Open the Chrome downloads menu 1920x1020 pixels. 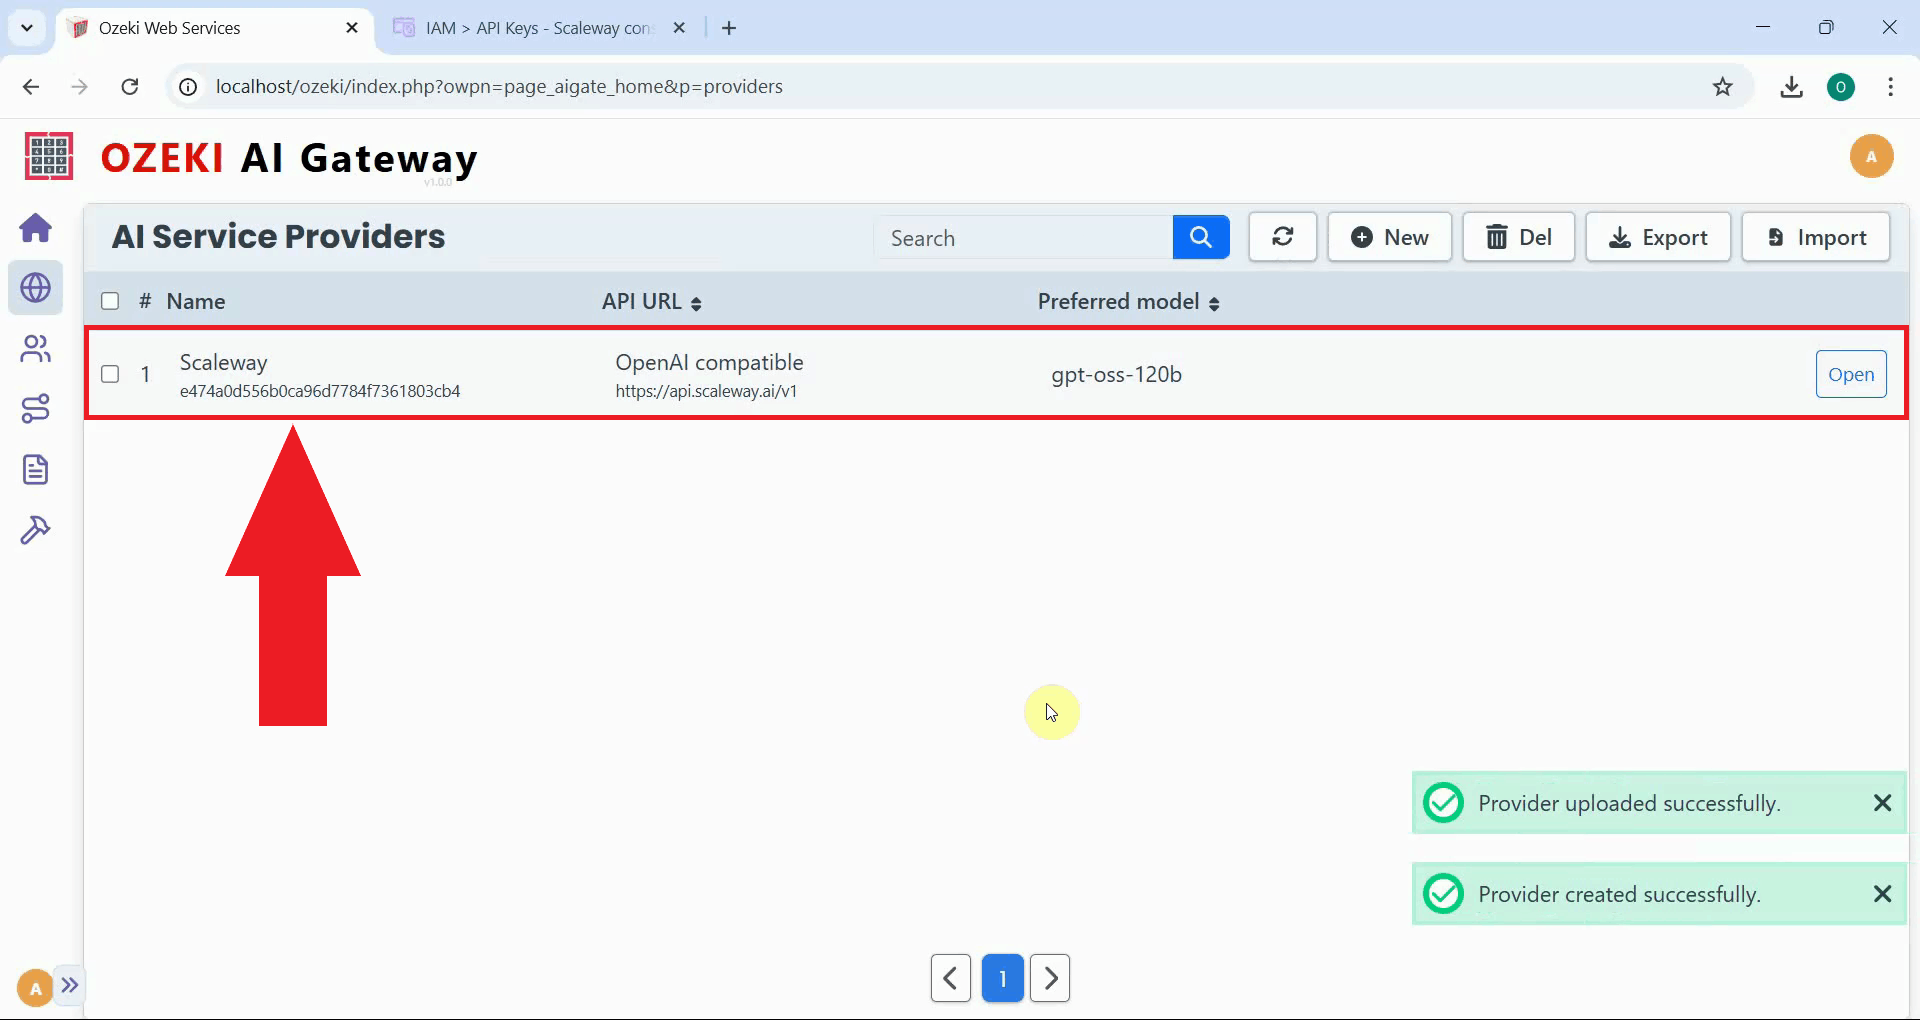click(1792, 86)
